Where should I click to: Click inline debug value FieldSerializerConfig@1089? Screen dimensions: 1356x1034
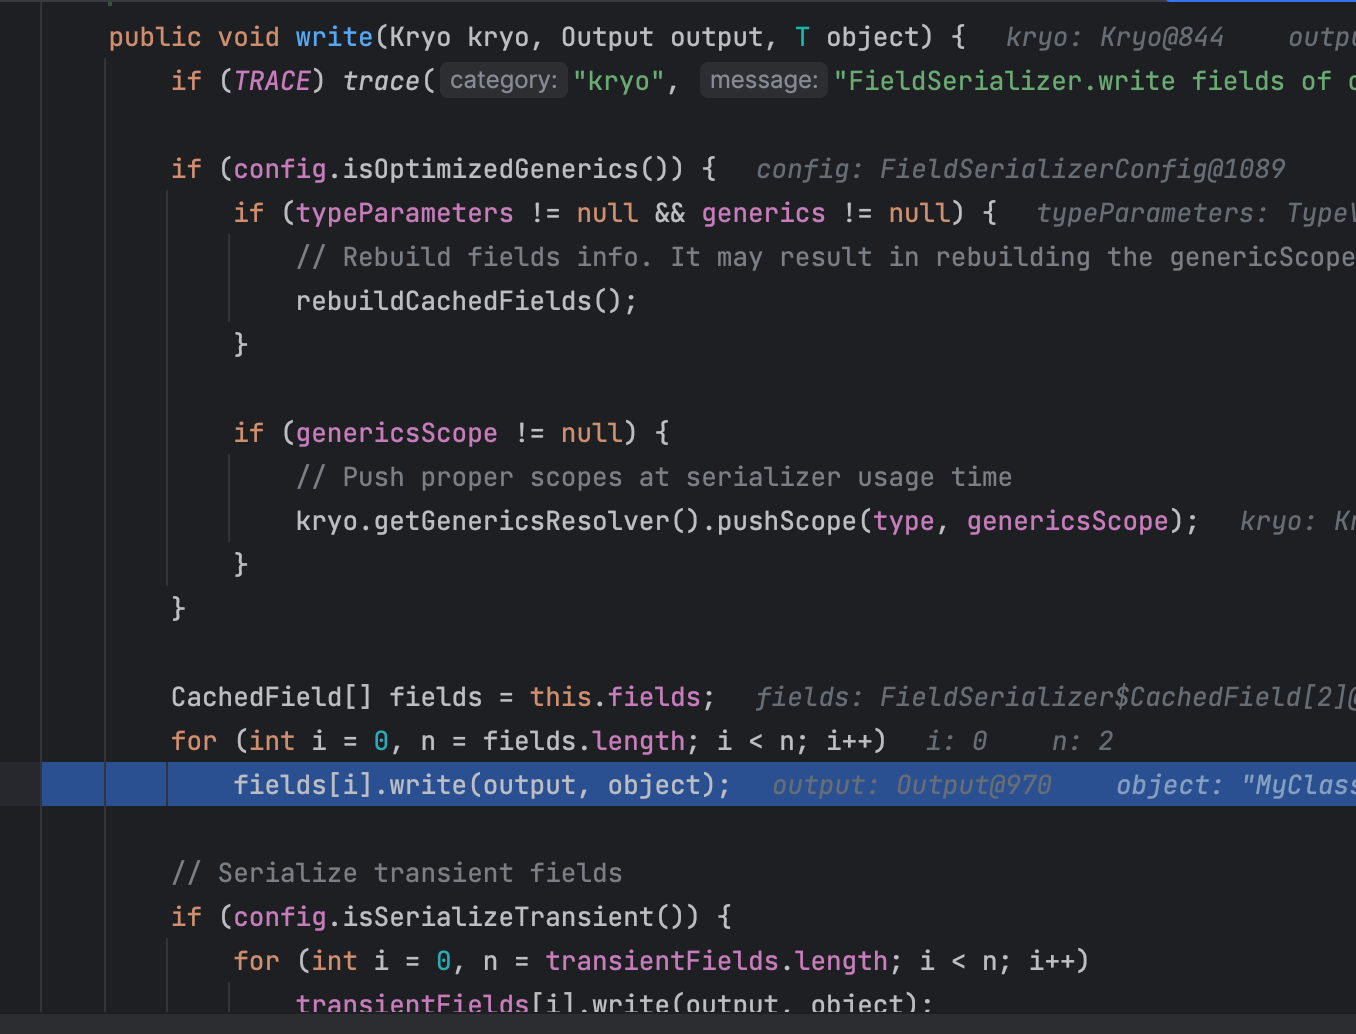tap(1082, 169)
